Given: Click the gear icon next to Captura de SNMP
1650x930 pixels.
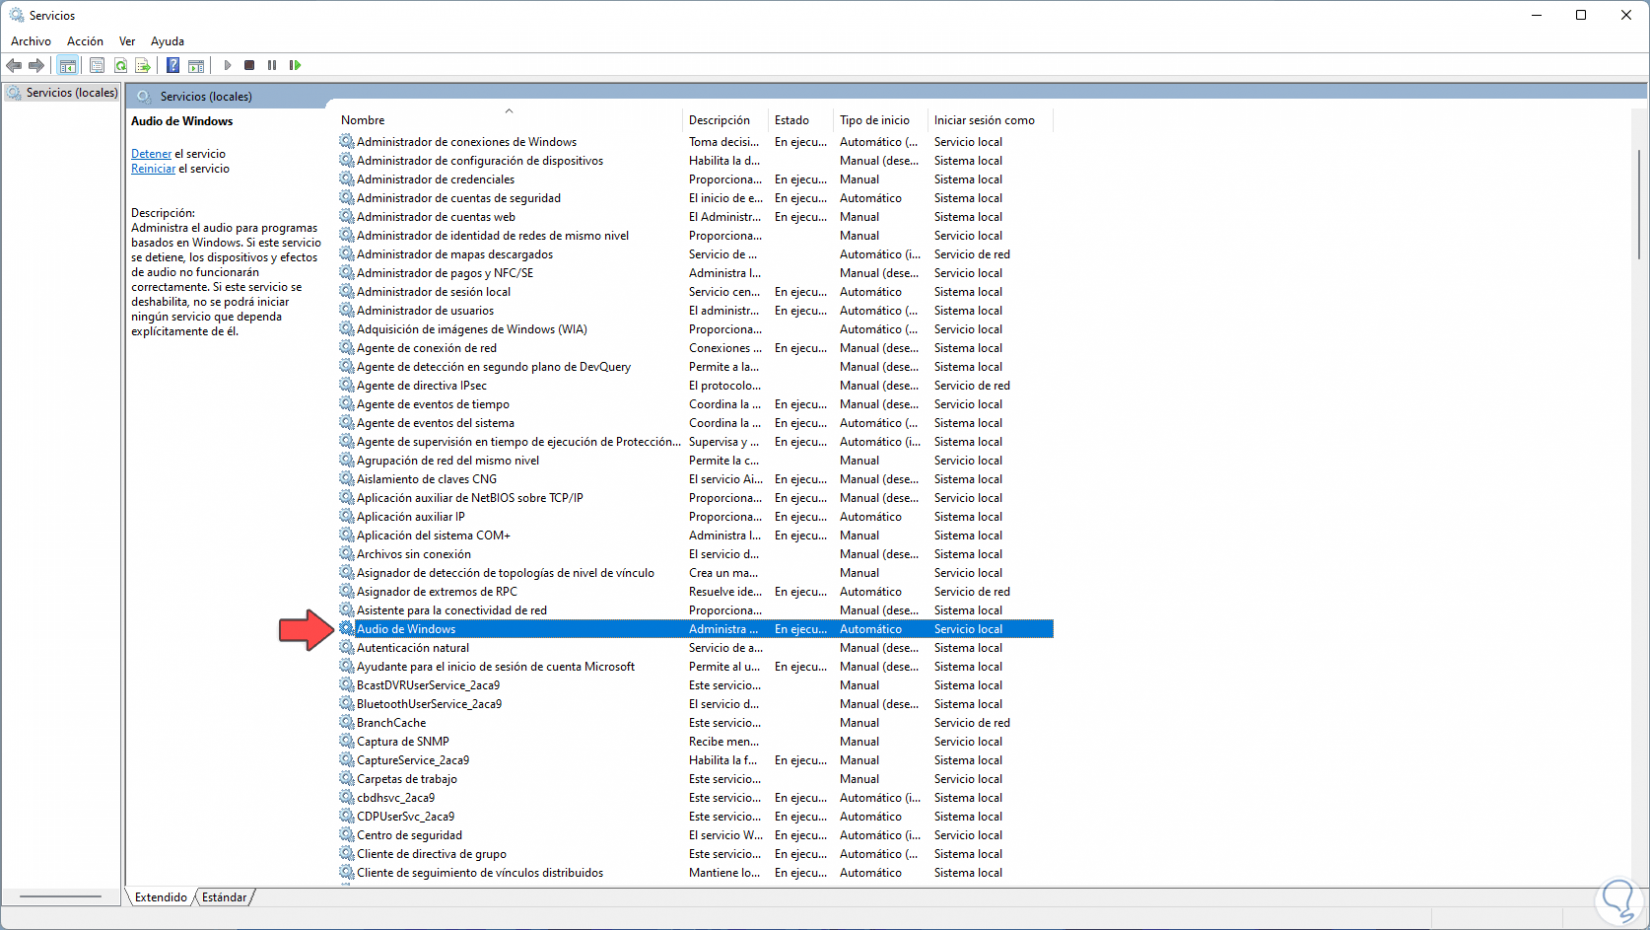Looking at the screenshot, I should [x=347, y=742].
